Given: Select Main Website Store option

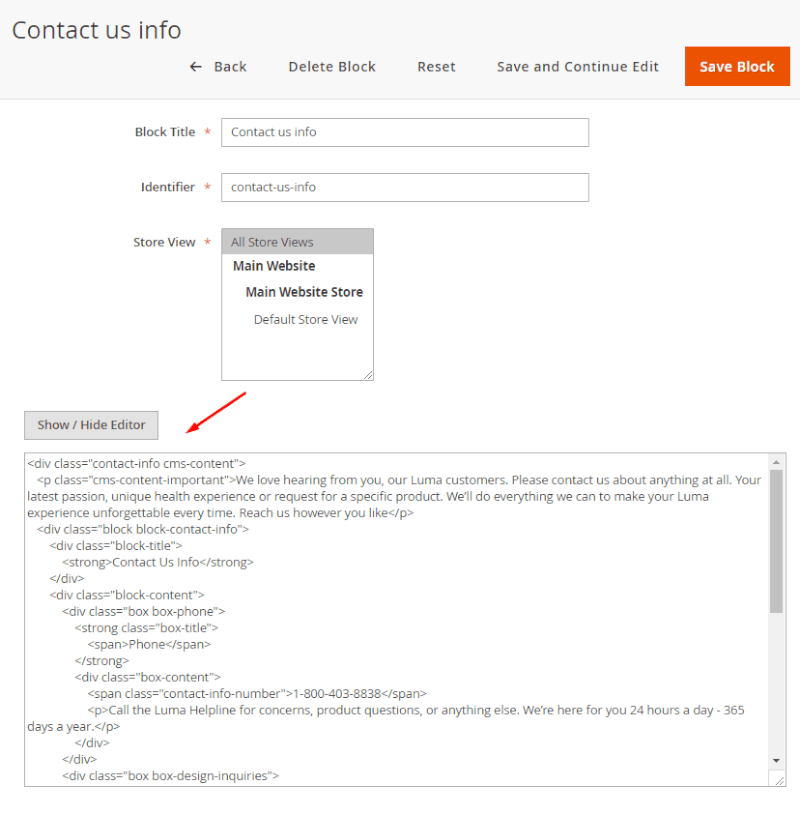Looking at the screenshot, I should (303, 292).
